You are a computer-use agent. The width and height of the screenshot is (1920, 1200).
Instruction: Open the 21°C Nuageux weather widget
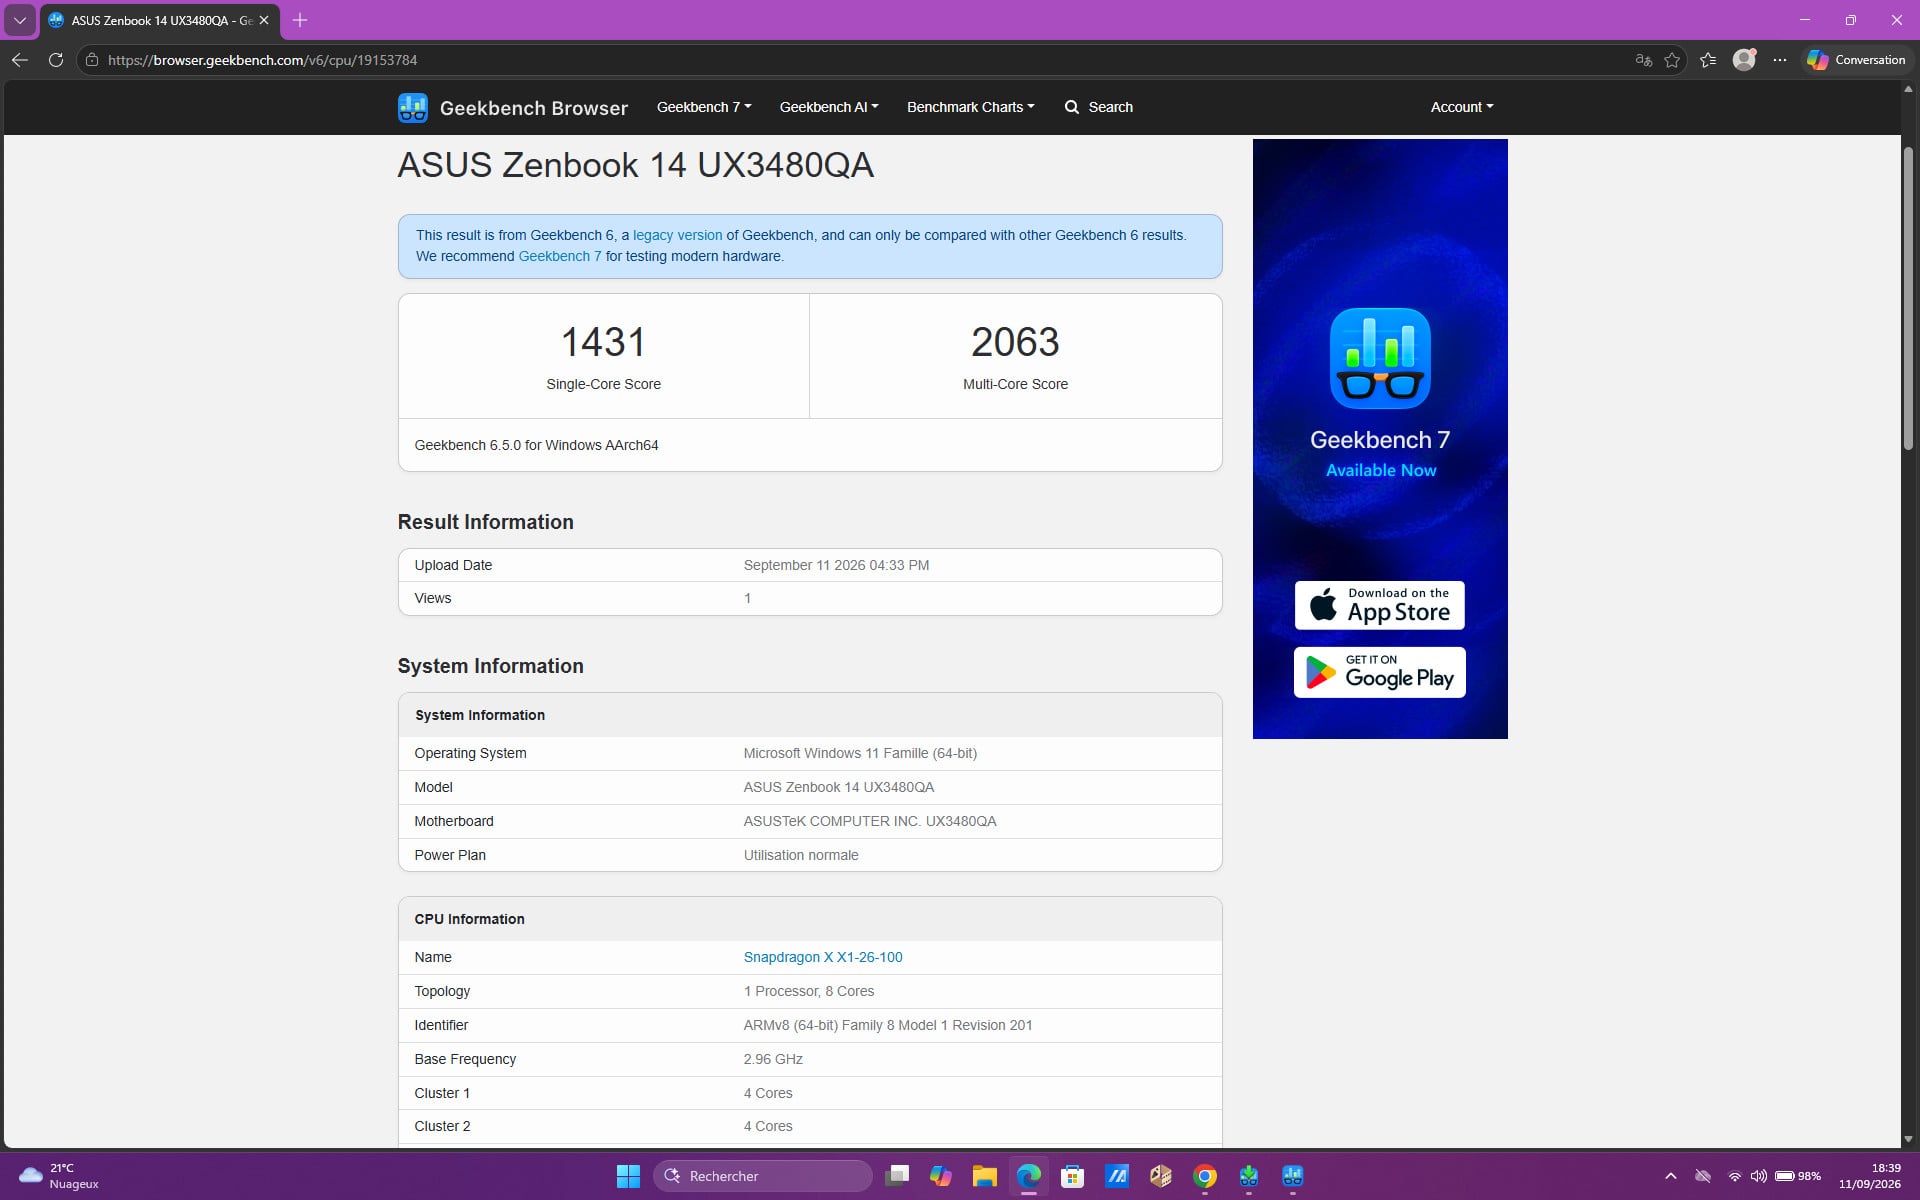[x=60, y=1176]
